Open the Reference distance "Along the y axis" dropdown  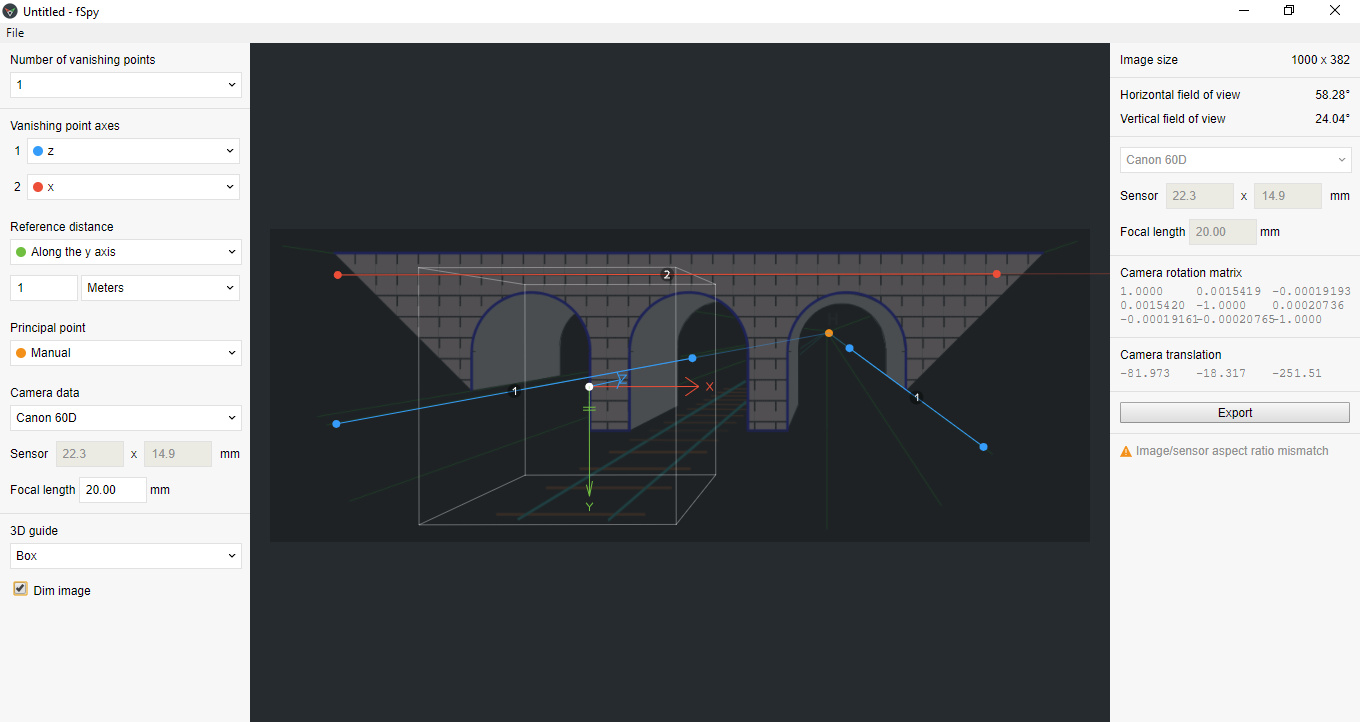point(126,252)
